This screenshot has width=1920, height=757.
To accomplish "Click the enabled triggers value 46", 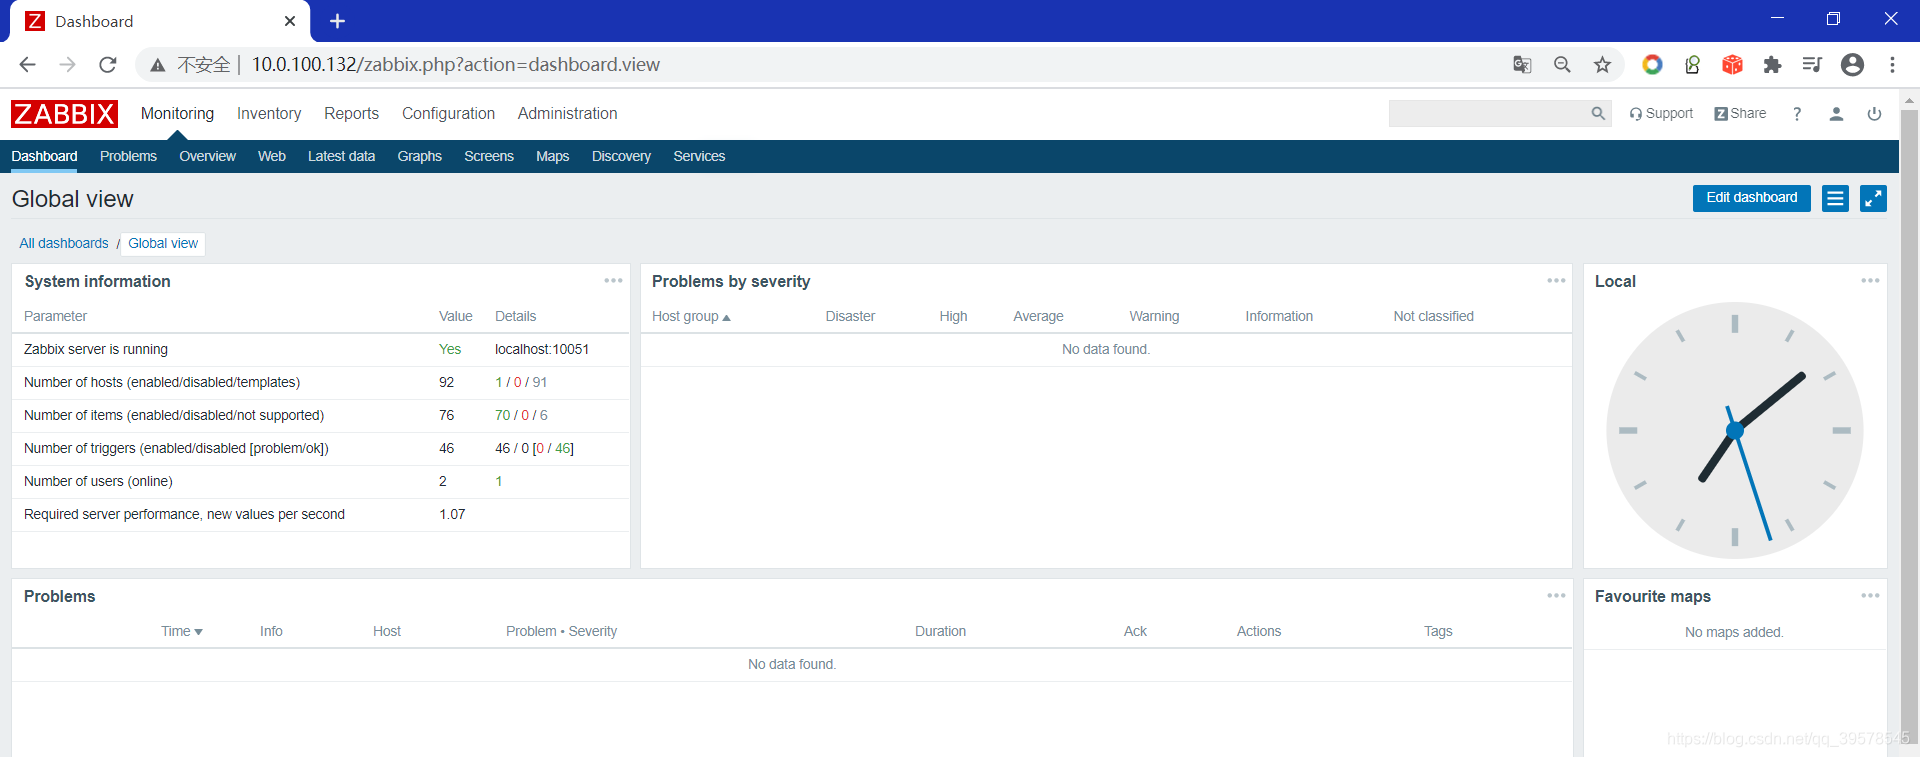I will 502,448.
